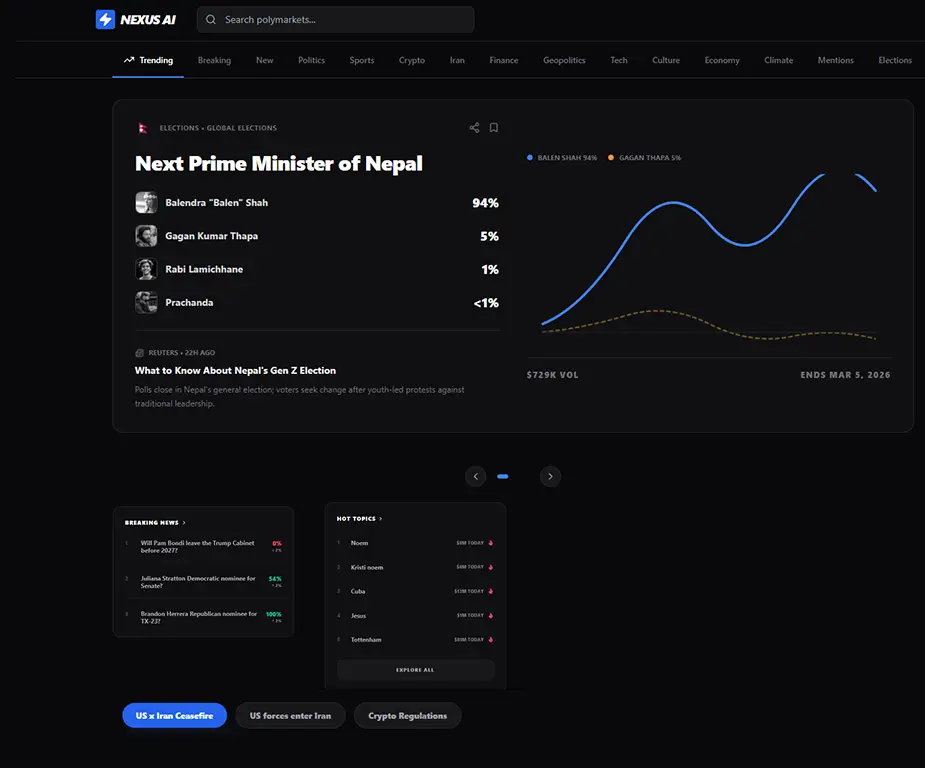The width and height of the screenshot is (925, 768).
Task: Open the Nepal's Gen Z Election article
Action: tap(235, 370)
